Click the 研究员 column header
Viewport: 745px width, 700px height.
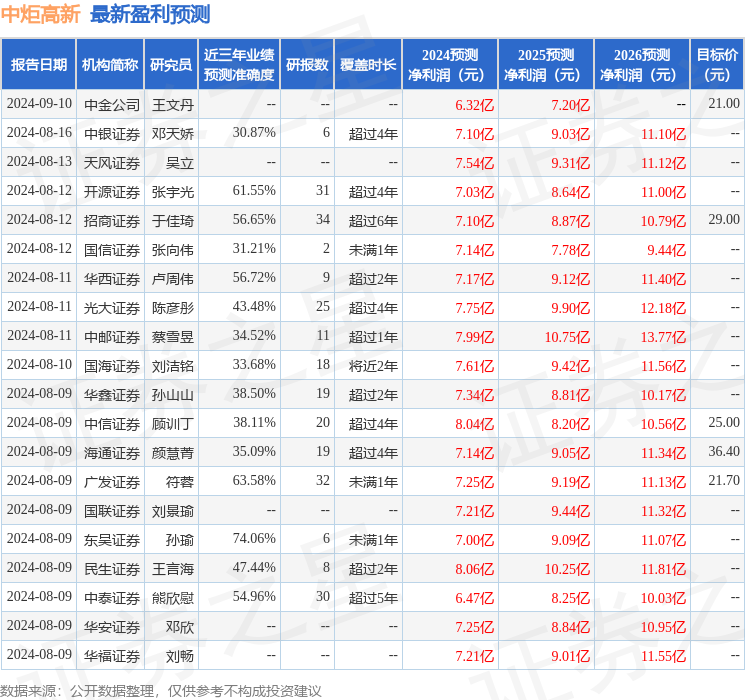(171, 65)
